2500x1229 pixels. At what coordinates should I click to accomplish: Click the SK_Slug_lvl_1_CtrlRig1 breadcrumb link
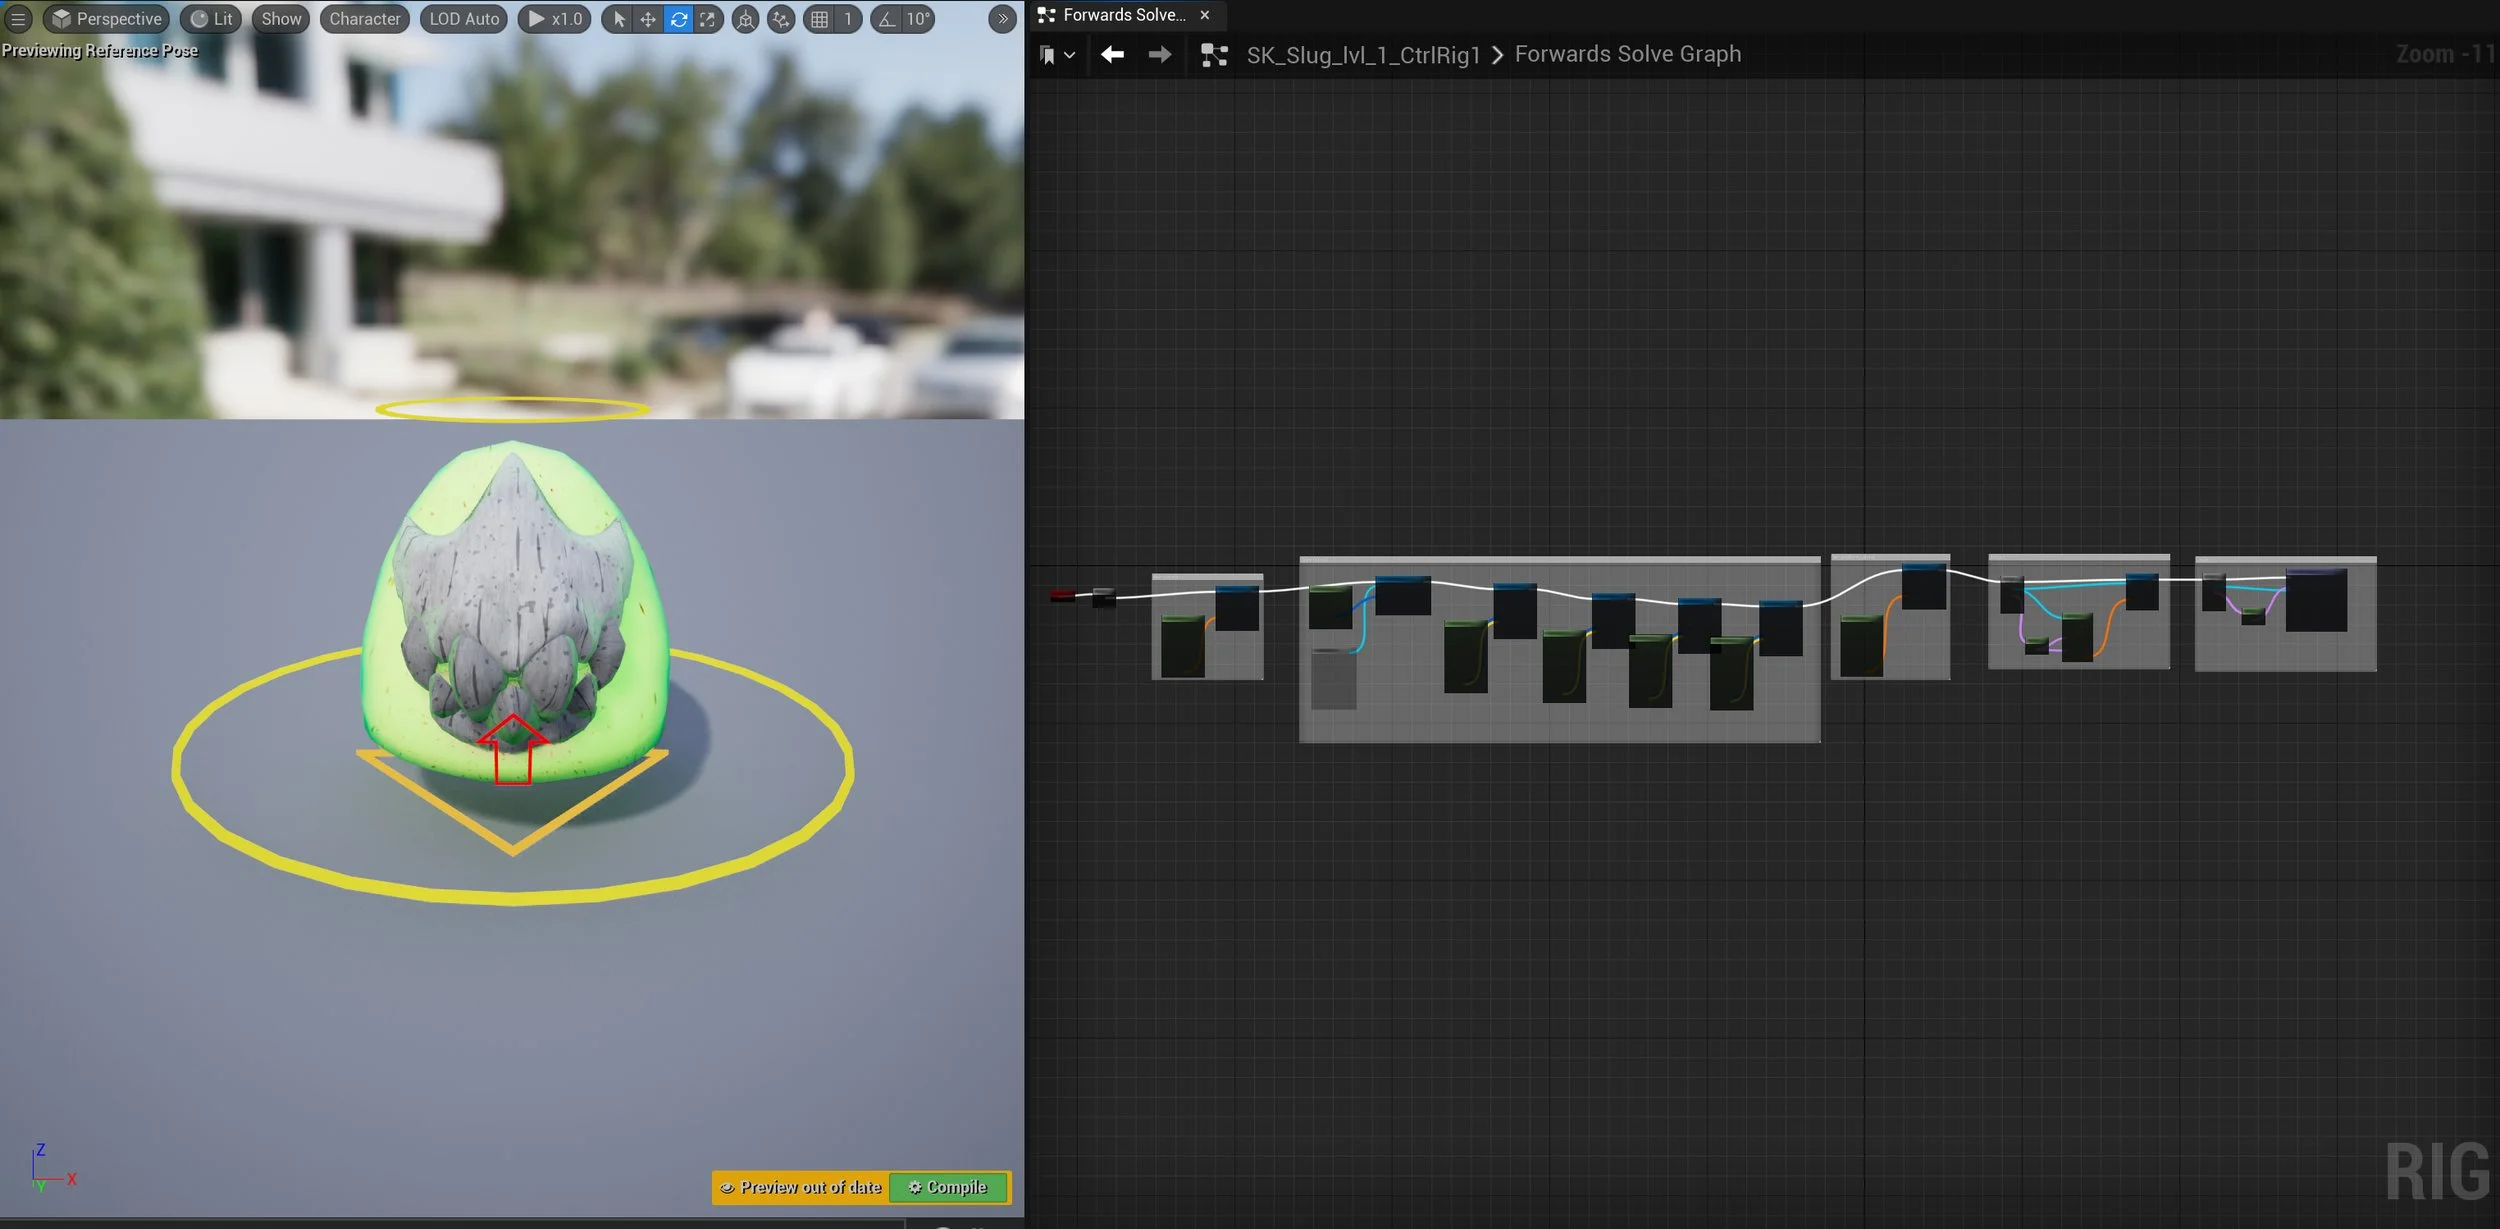(x=1362, y=55)
